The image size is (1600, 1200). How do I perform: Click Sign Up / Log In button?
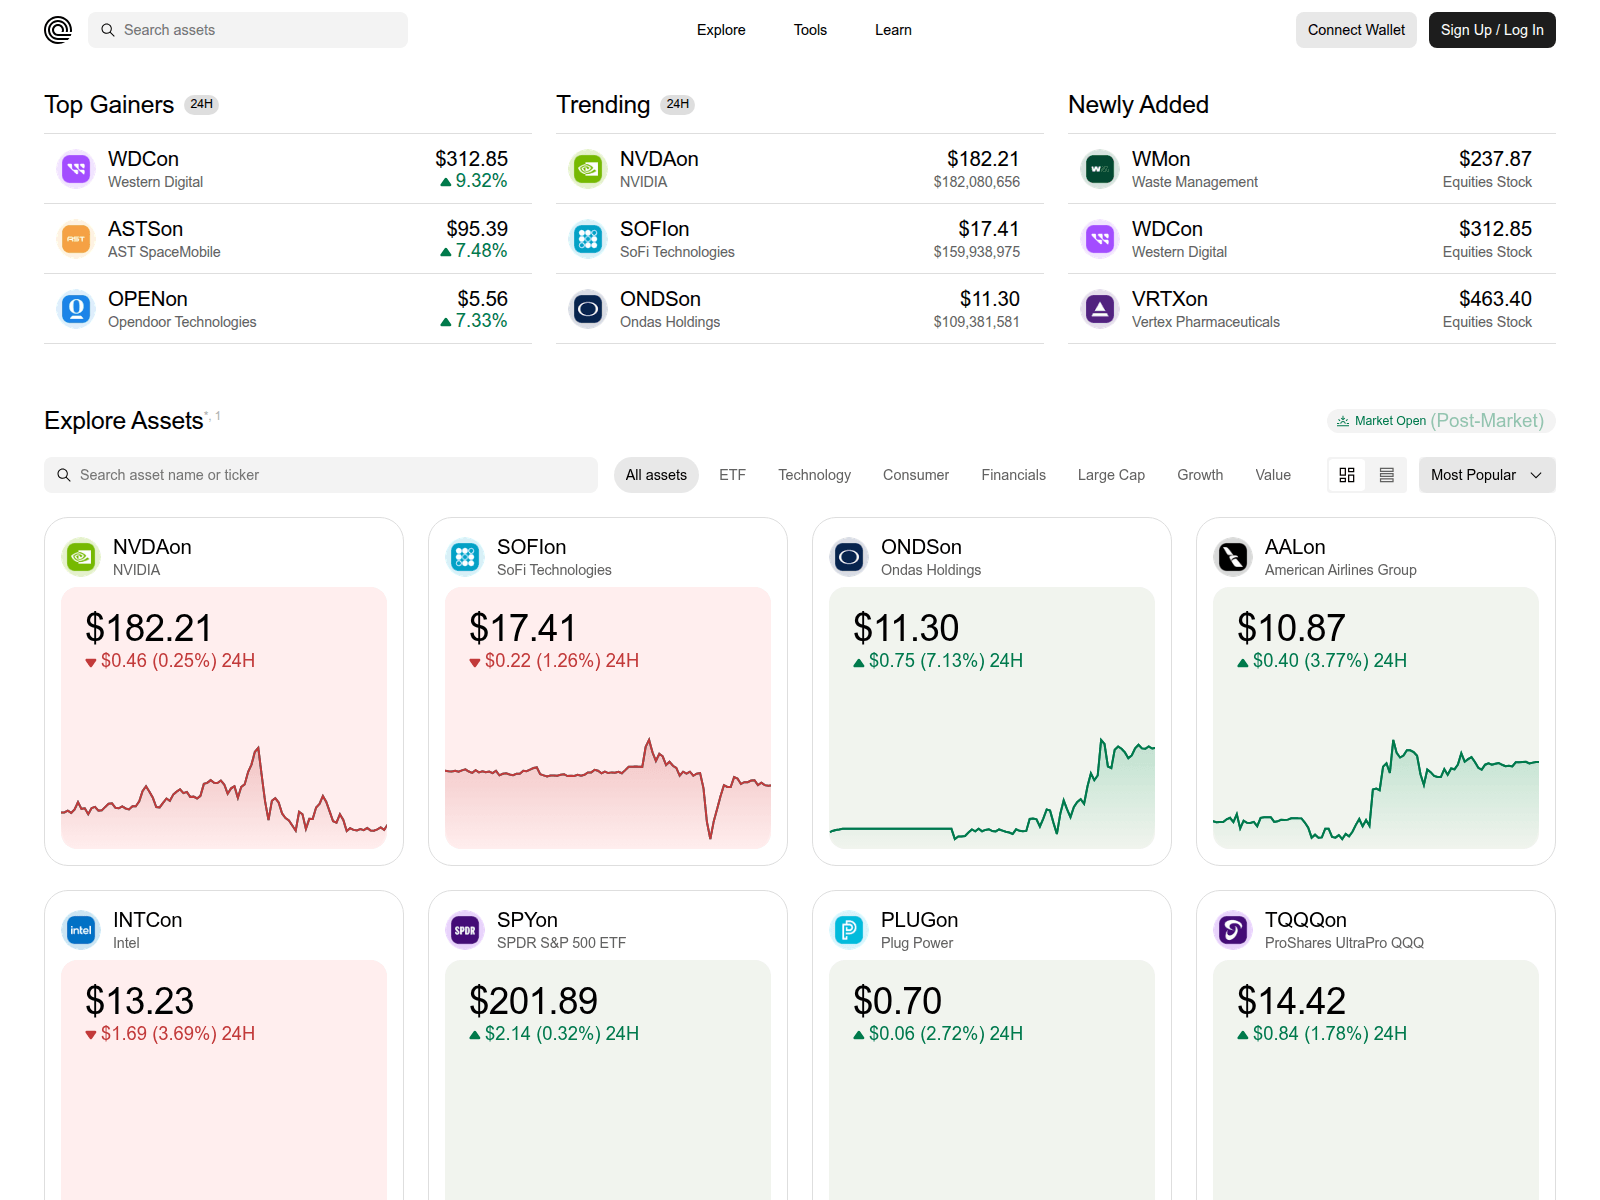pyautogui.click(x=1492, y=30)
